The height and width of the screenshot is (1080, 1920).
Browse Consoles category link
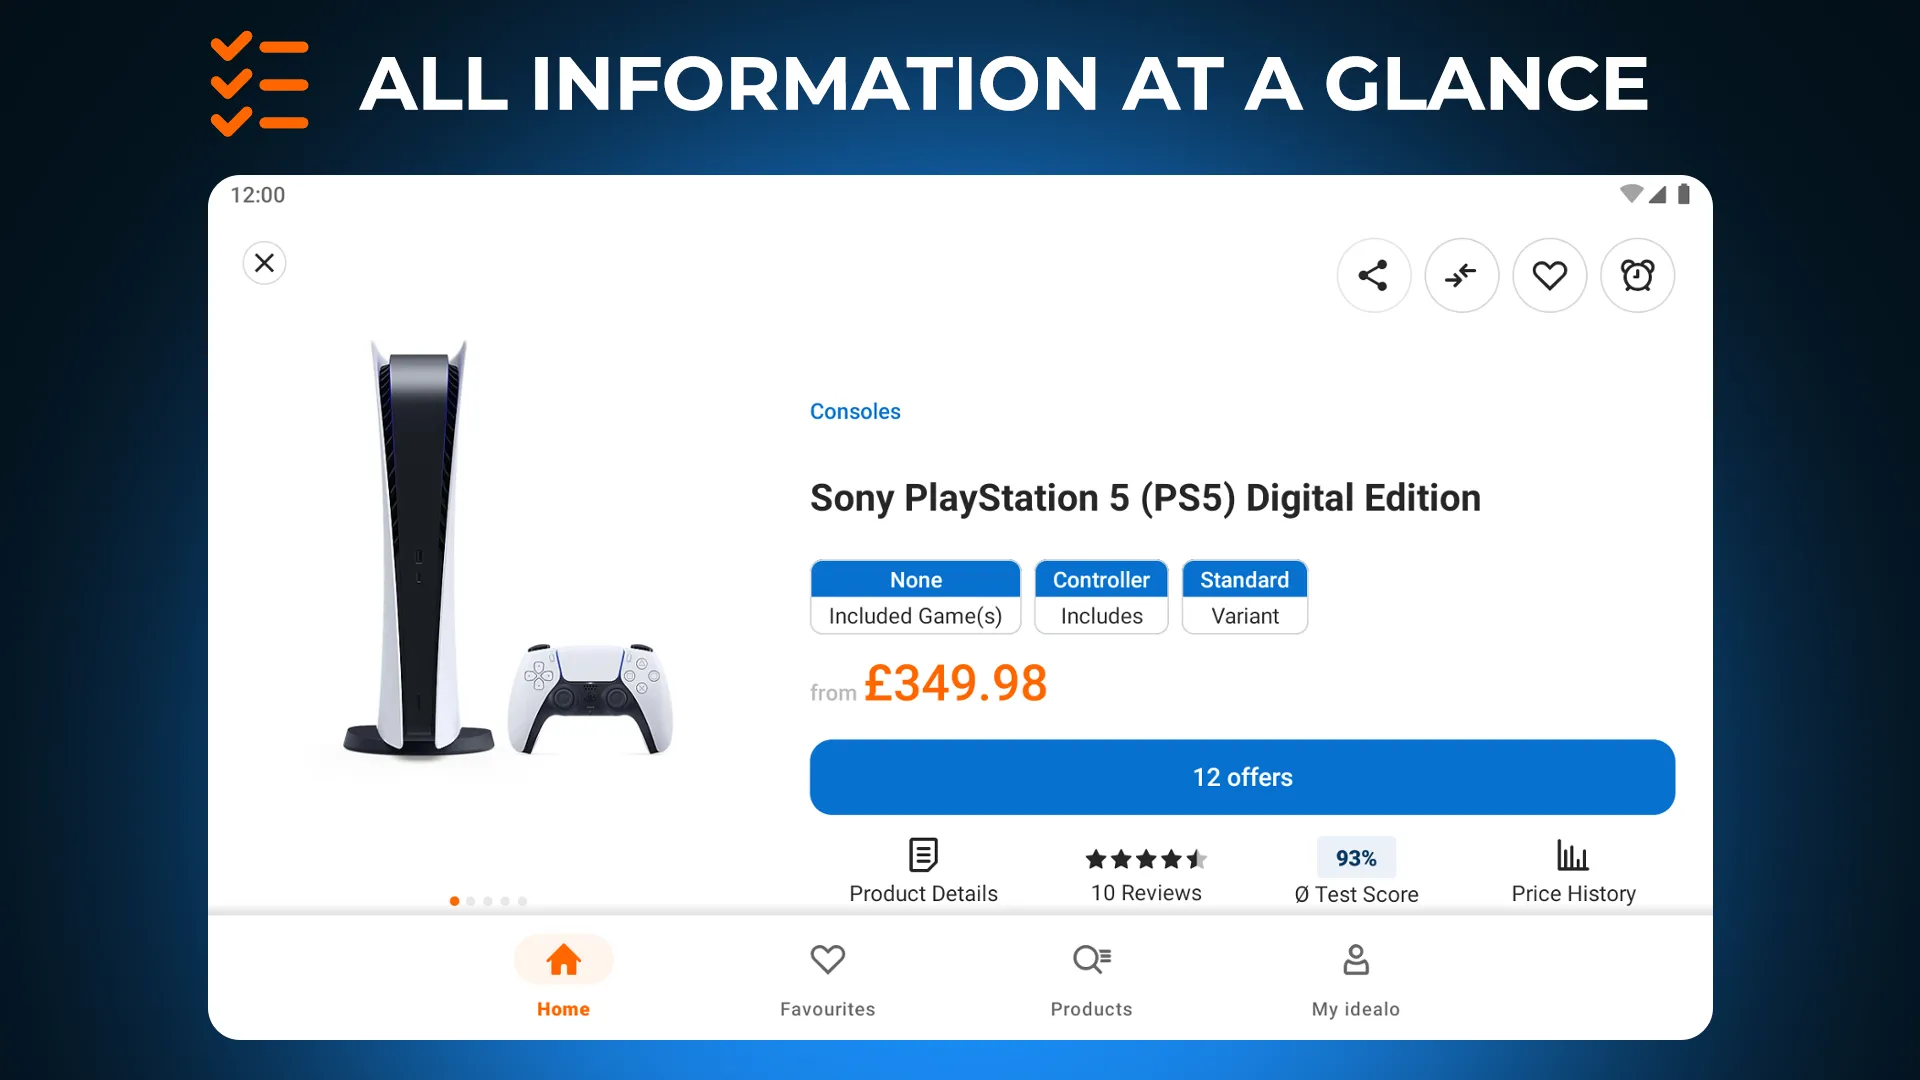(x=855, y=410)
